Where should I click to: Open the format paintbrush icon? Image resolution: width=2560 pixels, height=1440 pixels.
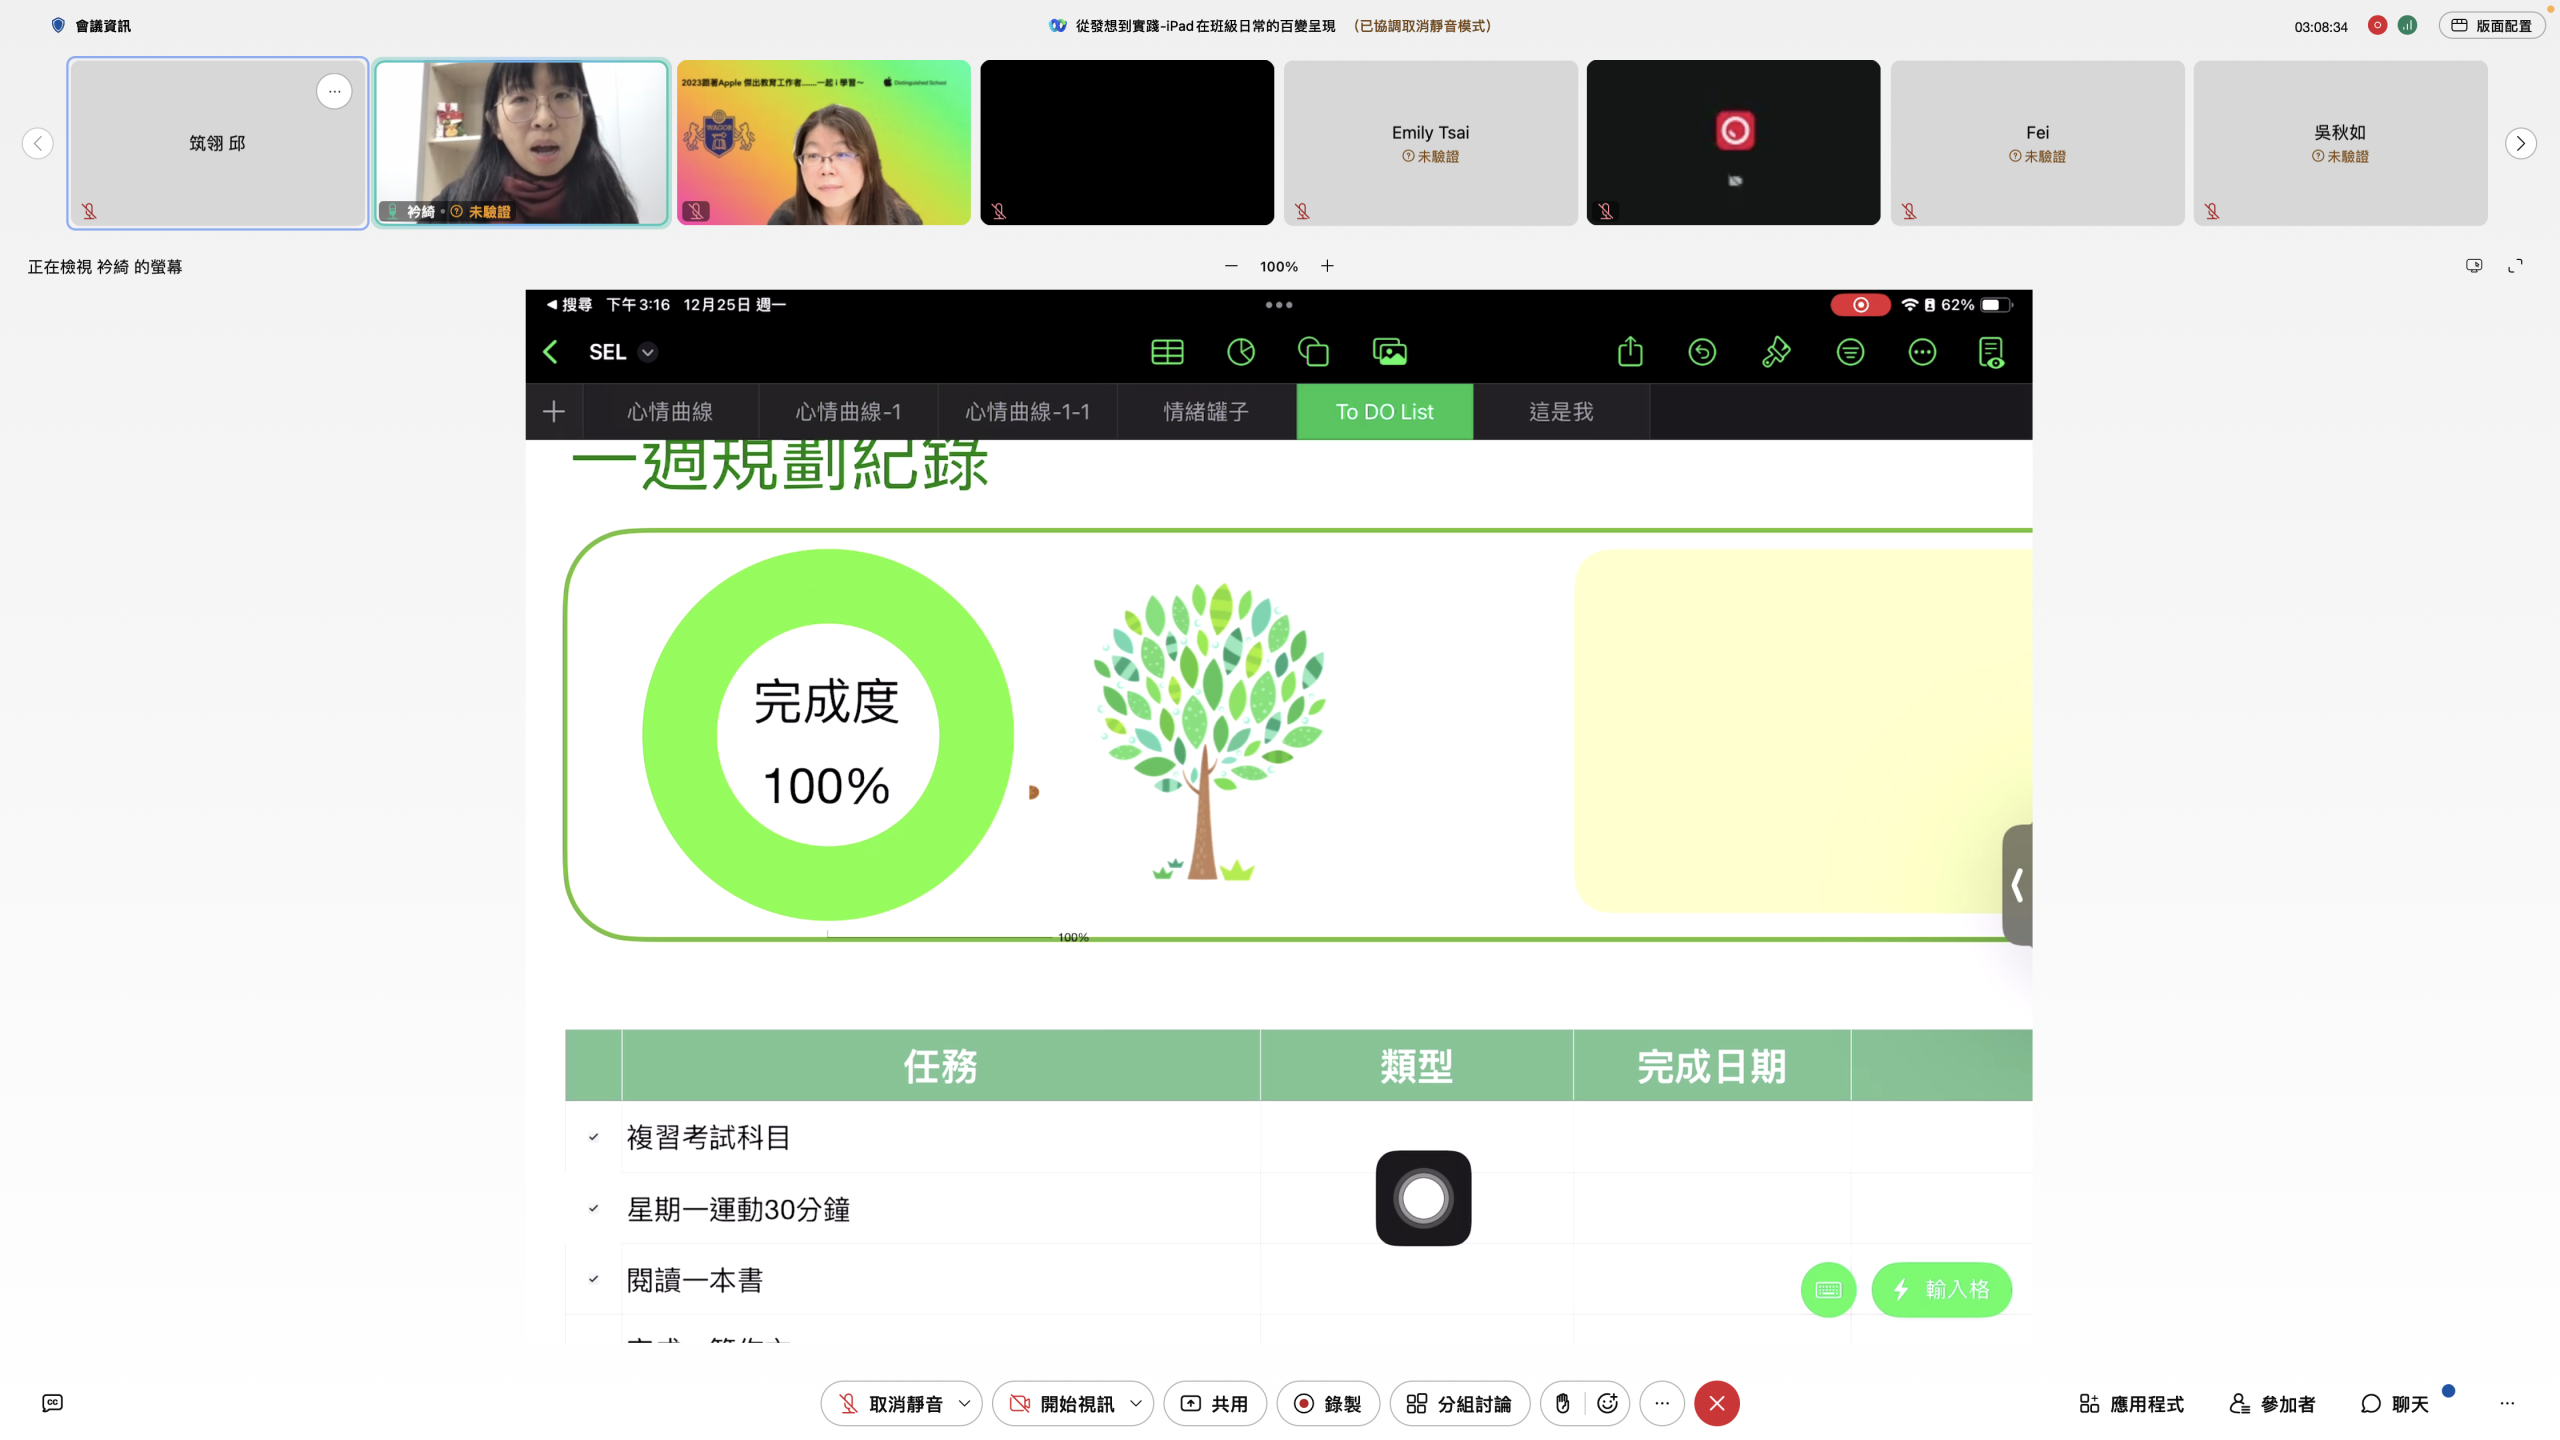[x=1776, y=352]
